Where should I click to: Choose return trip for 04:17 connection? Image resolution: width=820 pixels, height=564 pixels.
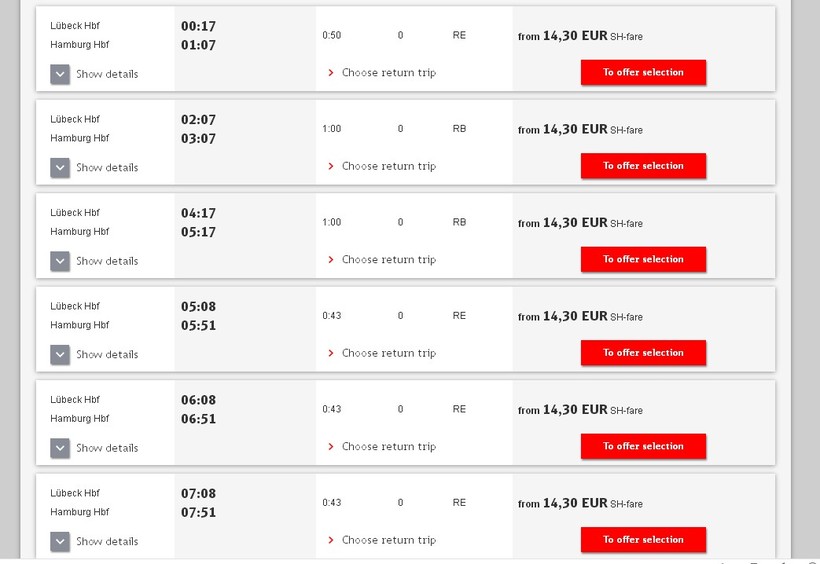click(x=388, y=260)
